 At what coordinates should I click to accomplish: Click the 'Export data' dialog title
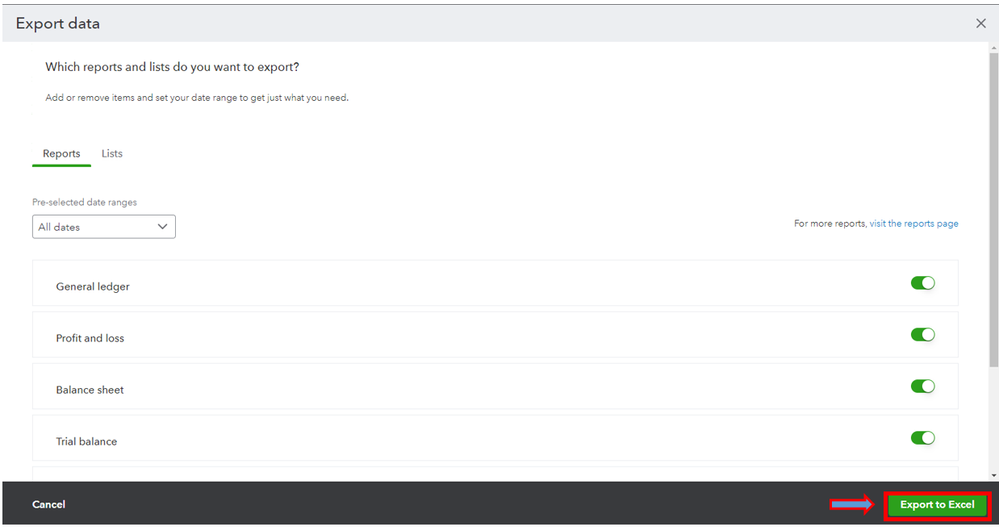[x=58, y=24]
